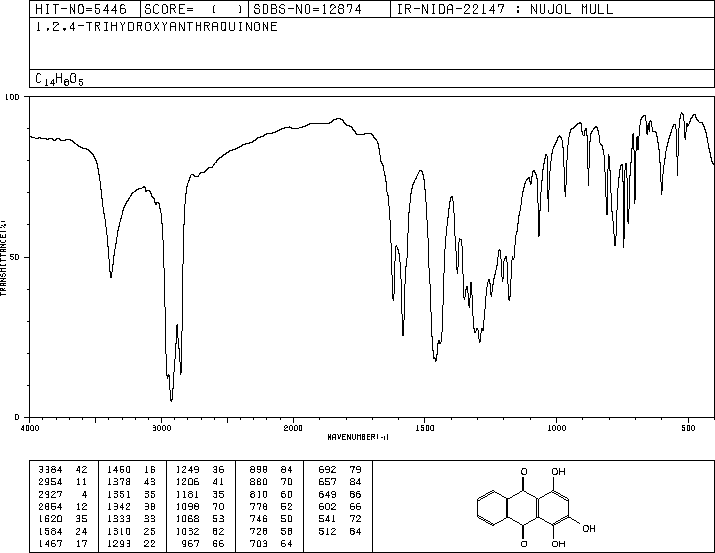Click peak table entry 657
Screen dimensions: 715x553
coord(327,482)
